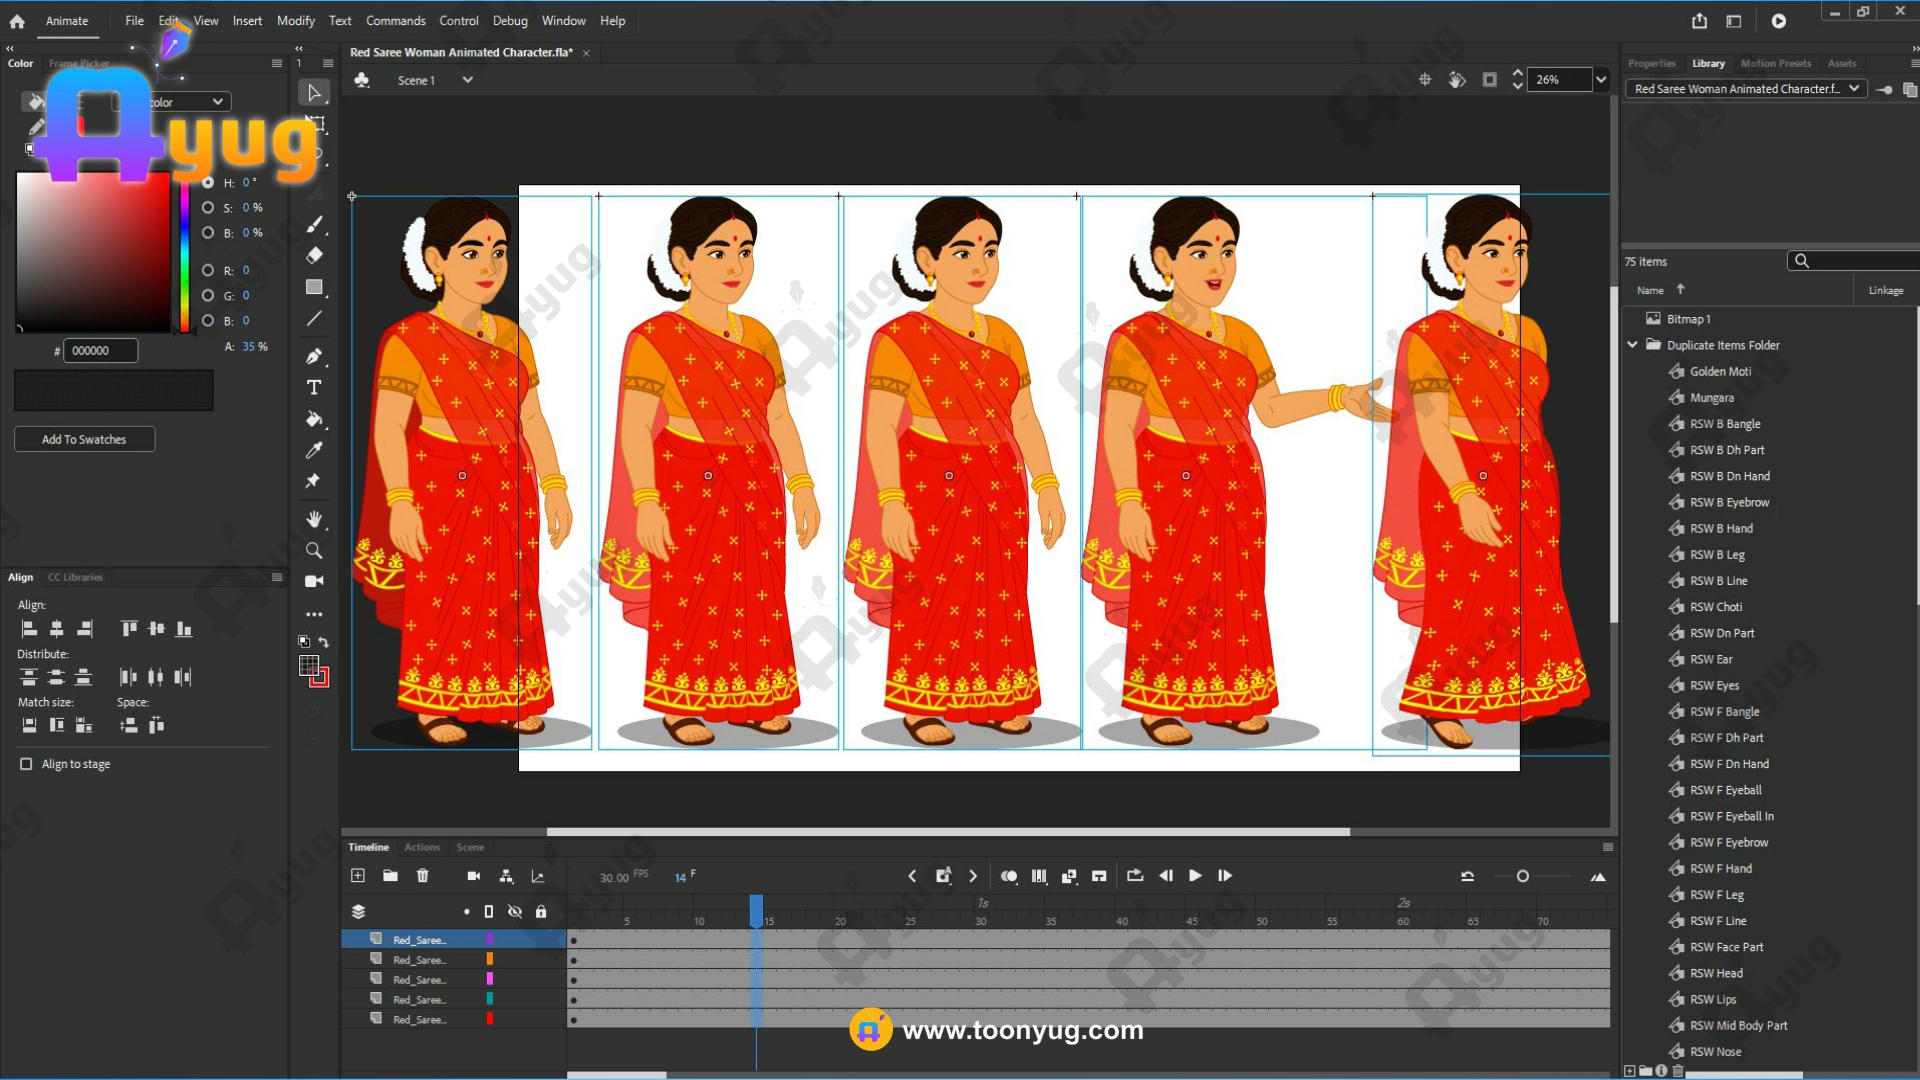
Task: Click the Eyedropper tool
Action: pos(314,450)
